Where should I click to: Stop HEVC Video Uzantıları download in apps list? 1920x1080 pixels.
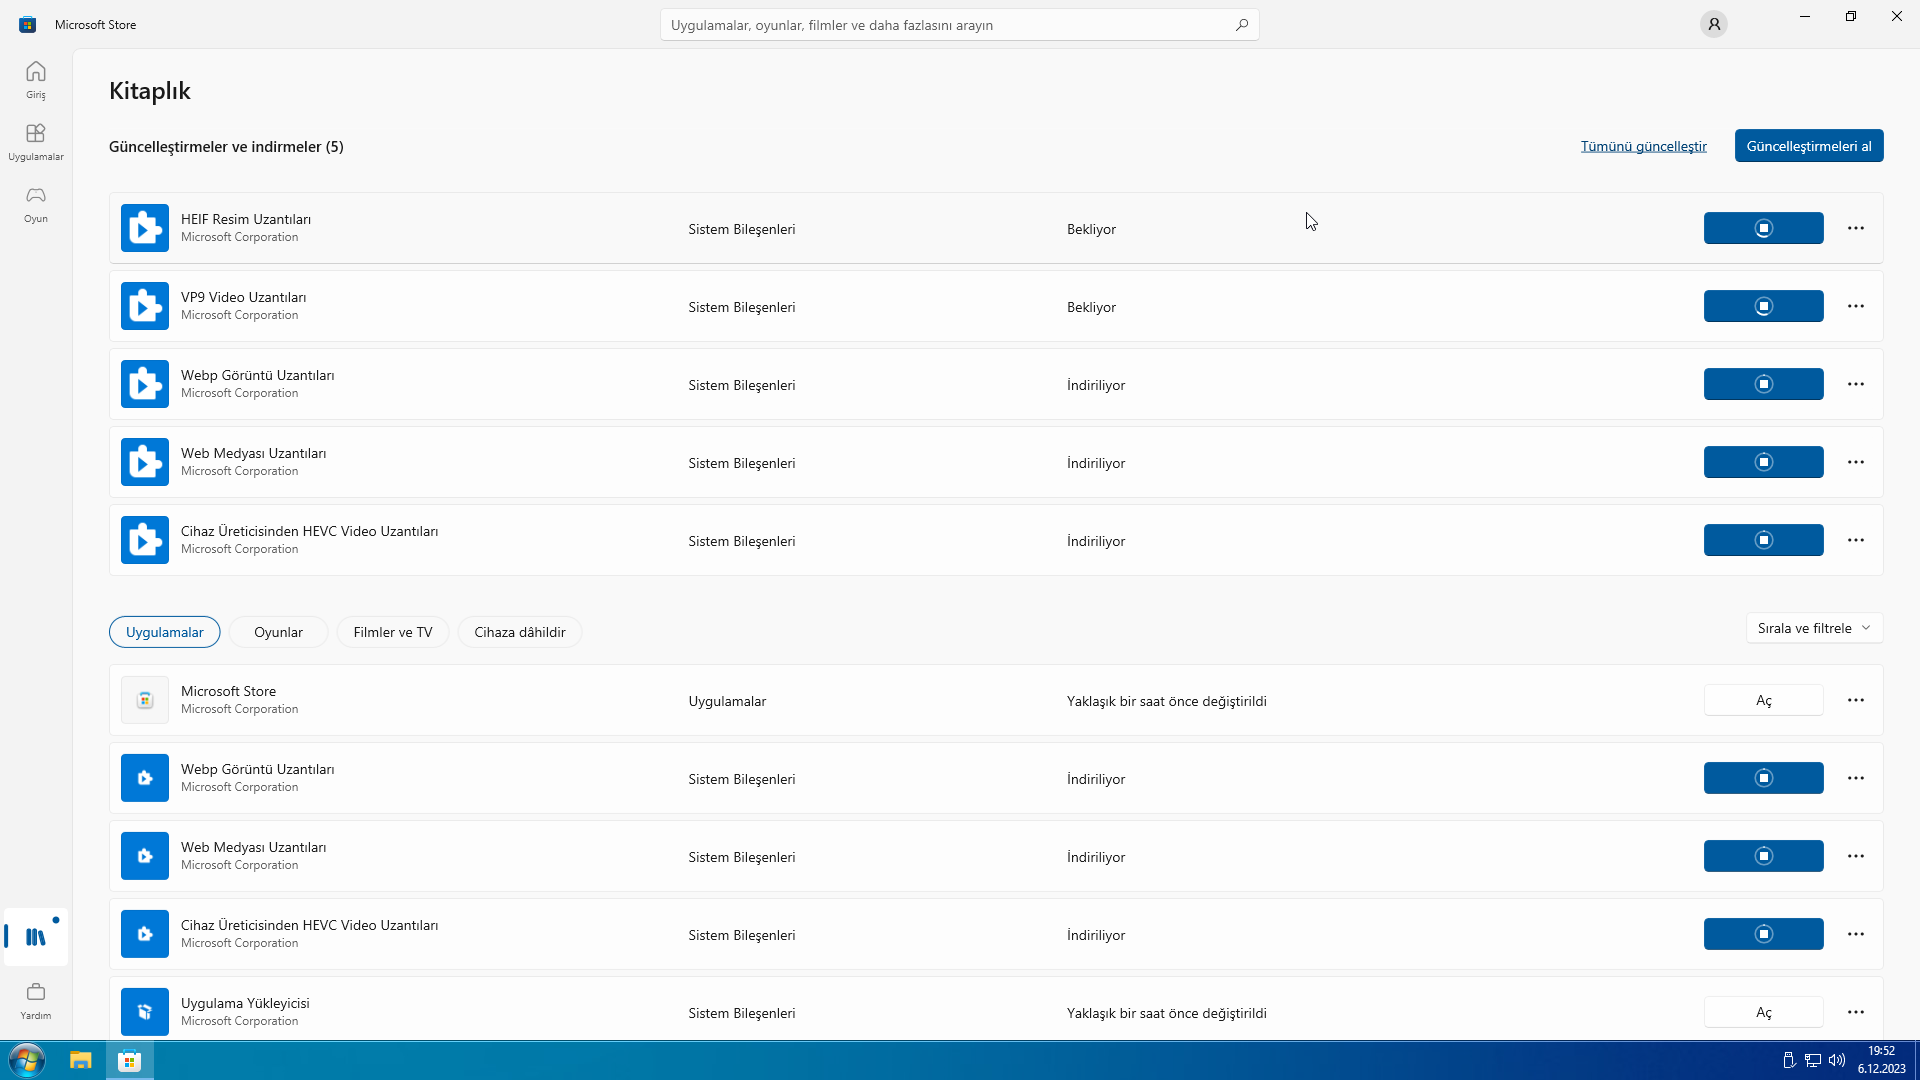(x=1763, y=934)
